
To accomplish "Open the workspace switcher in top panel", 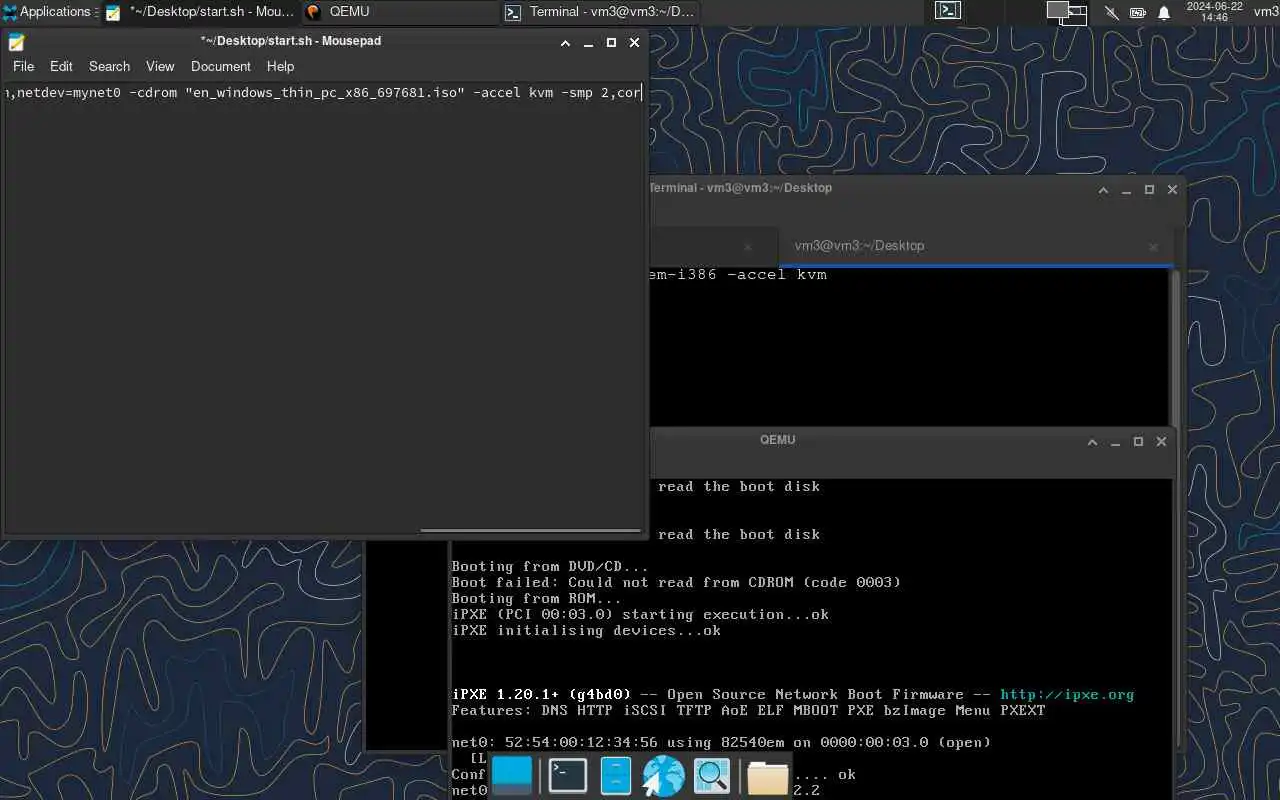I will pos(1066,12).
